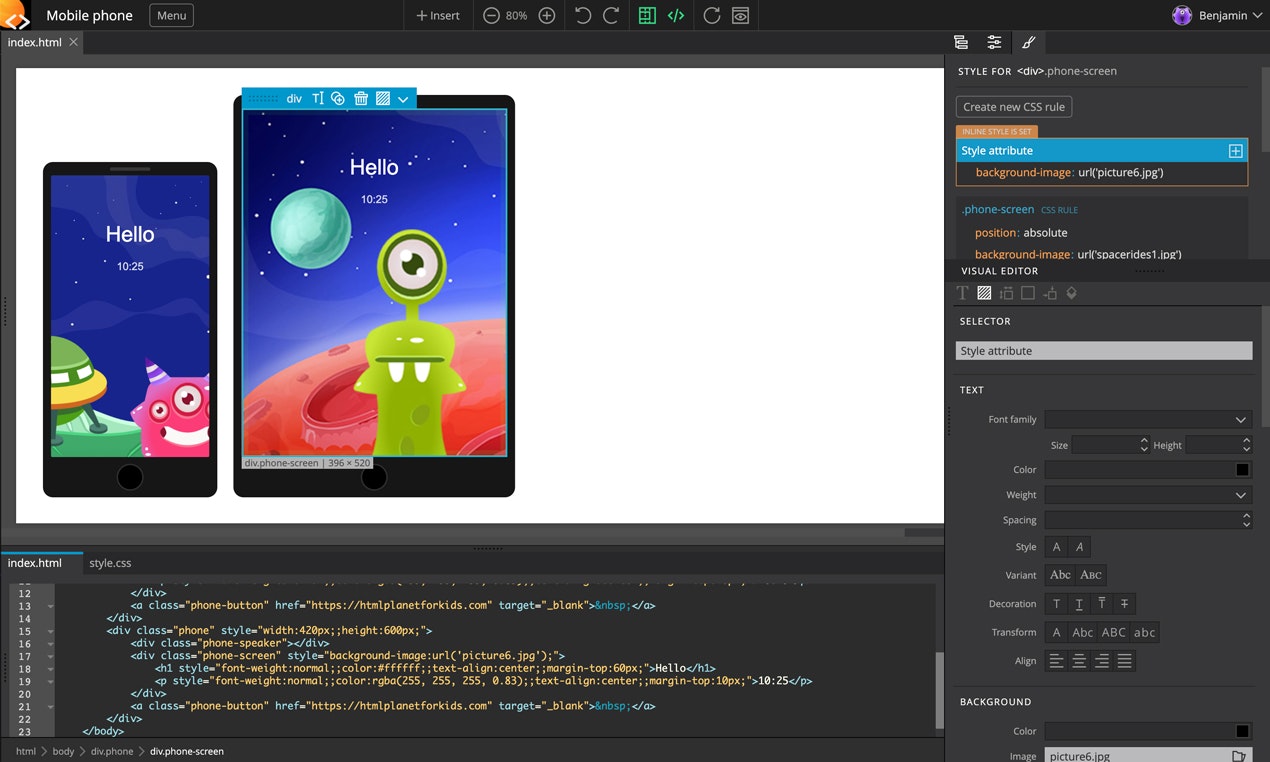
Task: Duplicate the element with the clone icon
Action: 337,98
